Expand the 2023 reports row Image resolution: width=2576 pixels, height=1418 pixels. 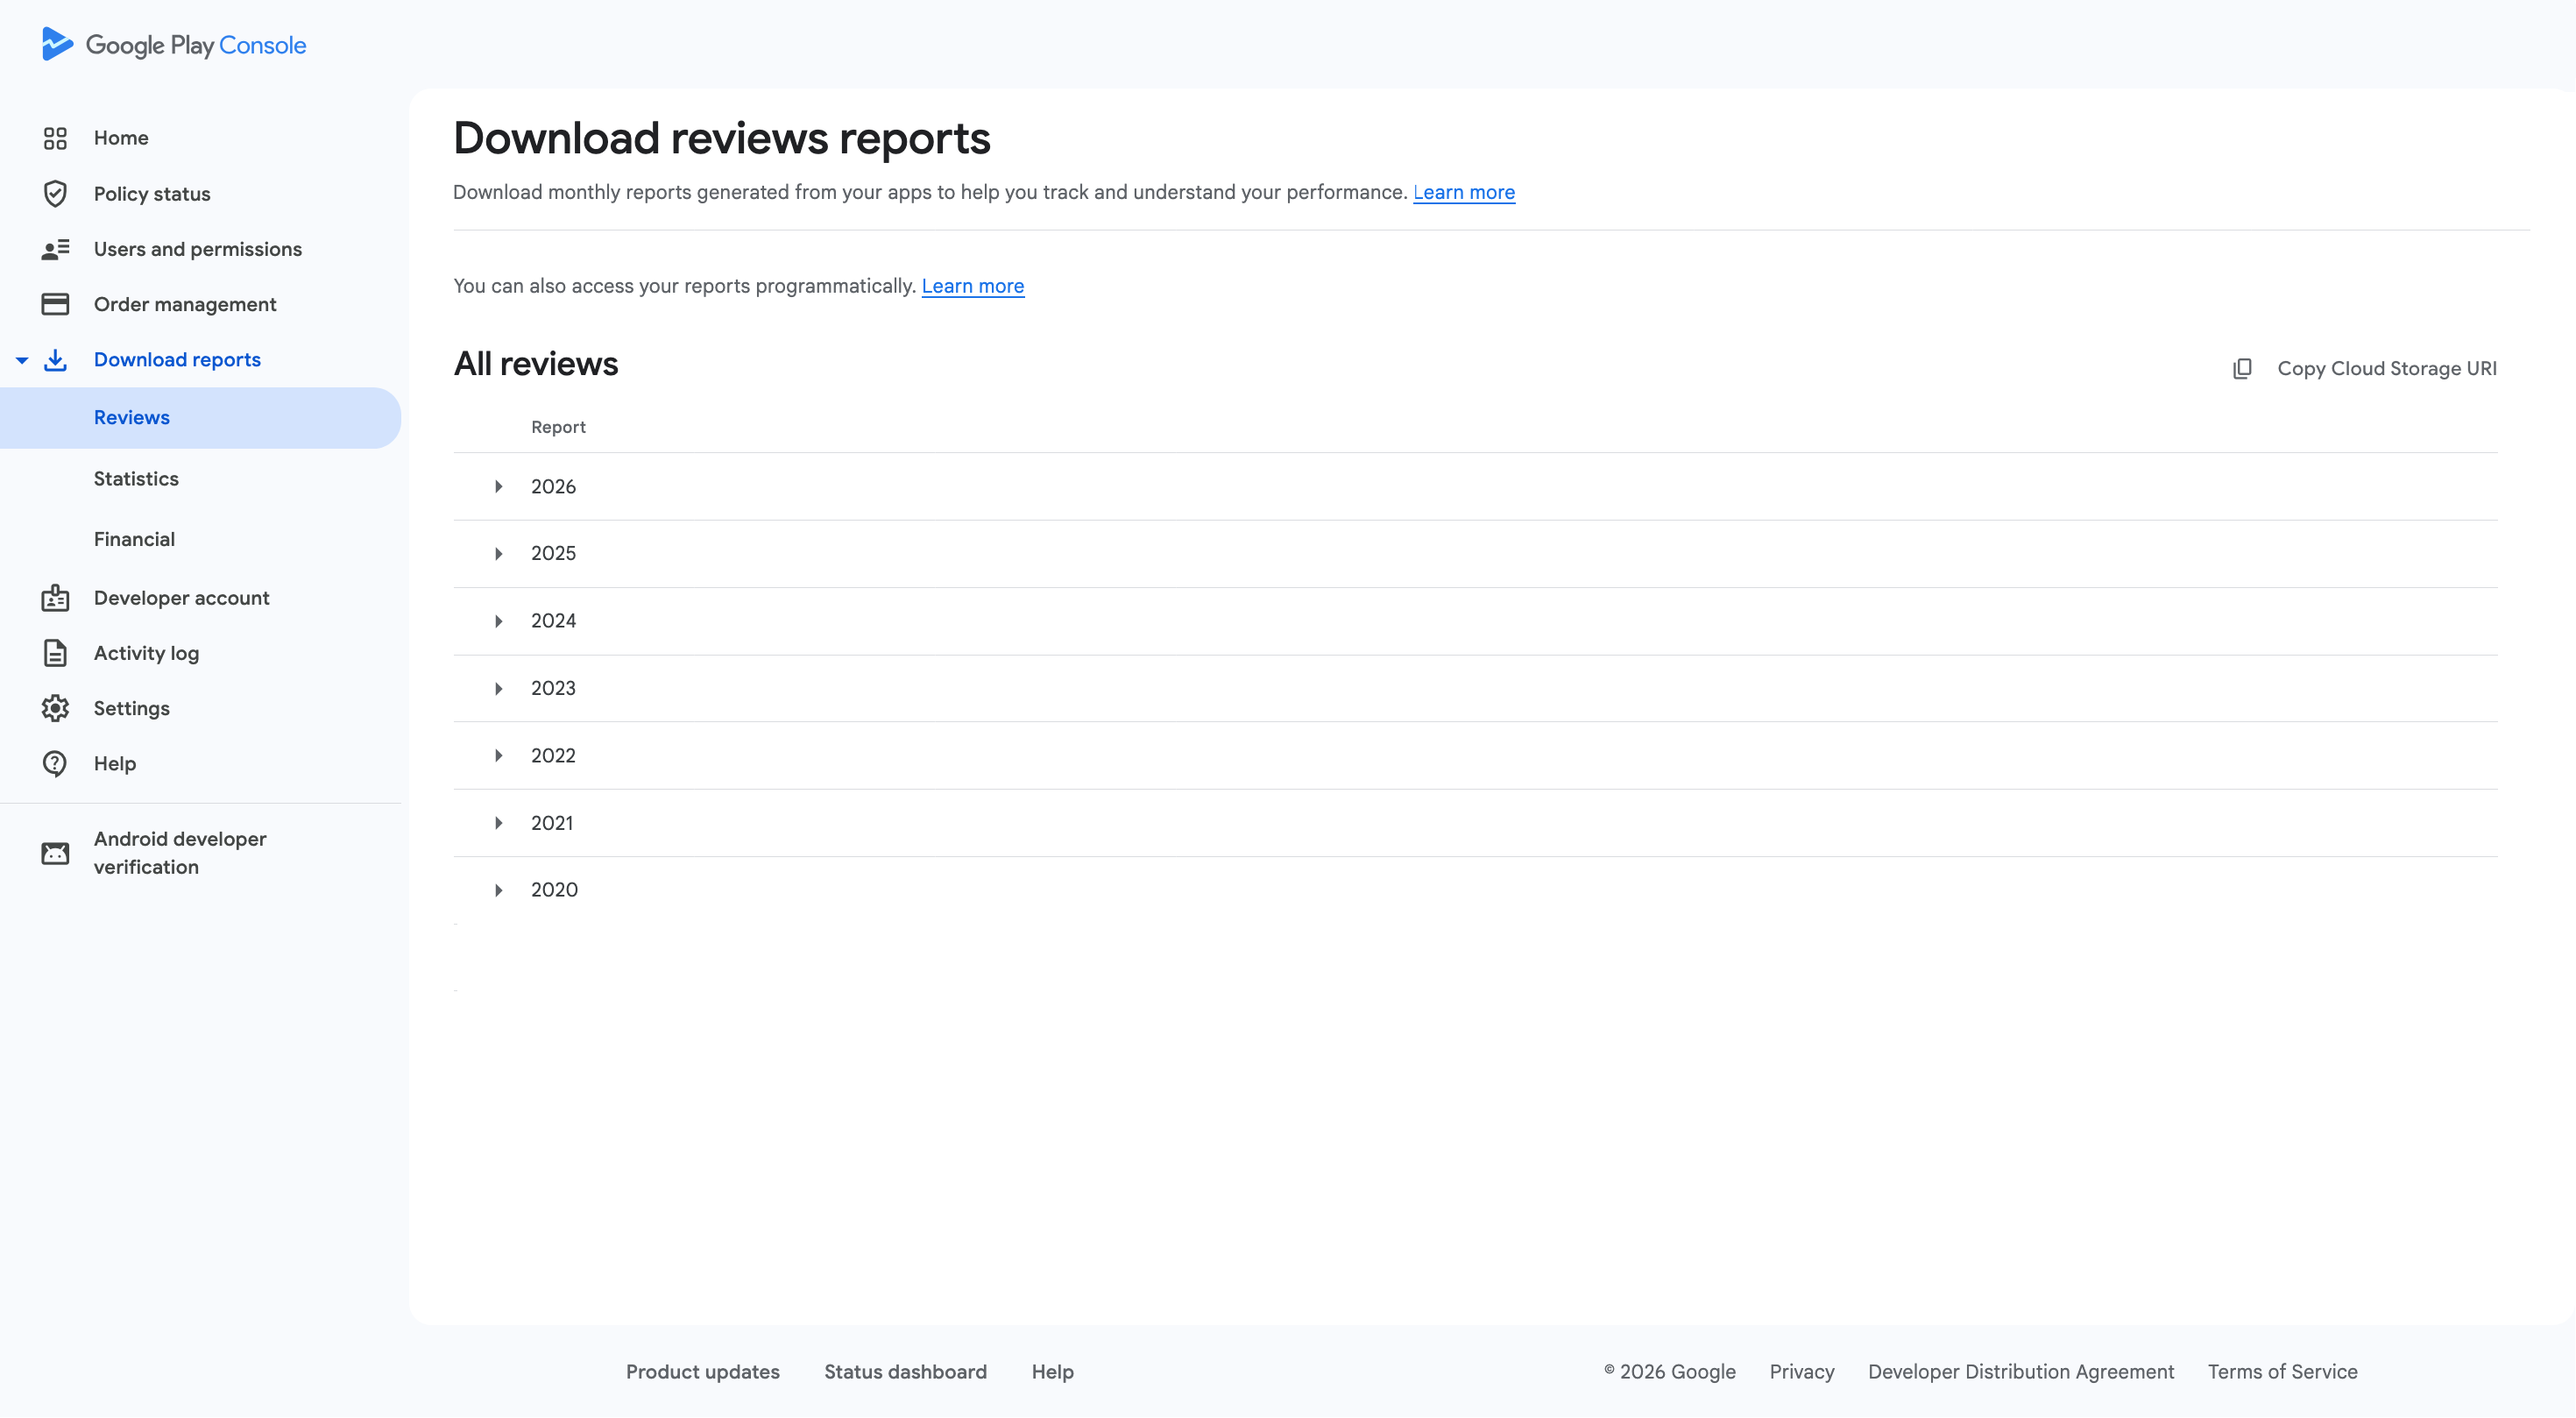click(x=498, y=688)
